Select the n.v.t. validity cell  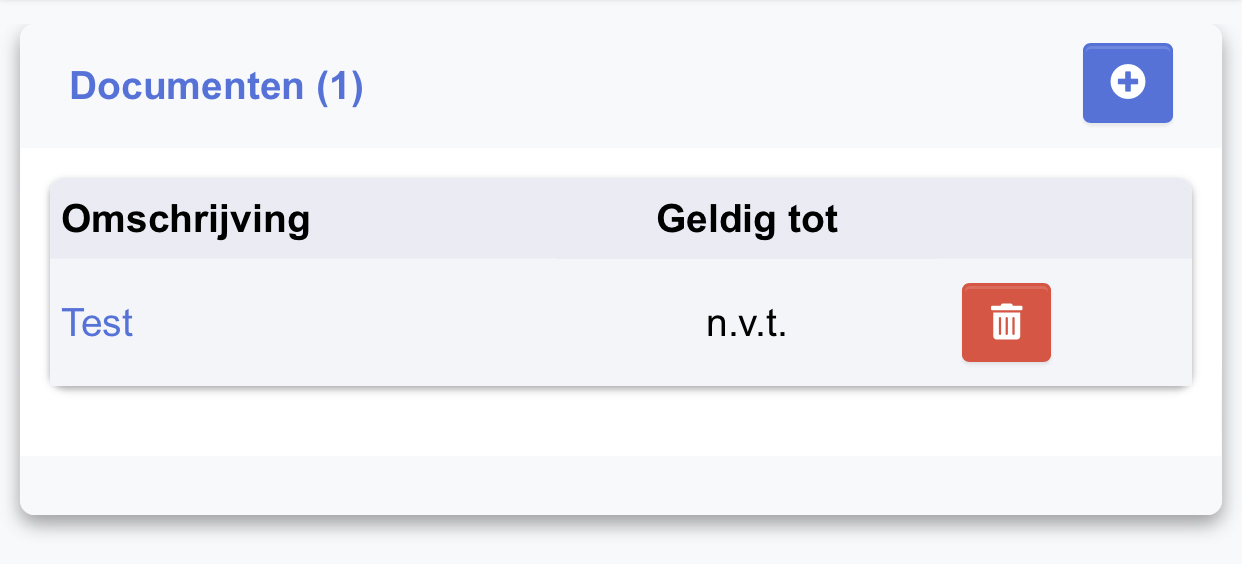[x=747, y=324]
